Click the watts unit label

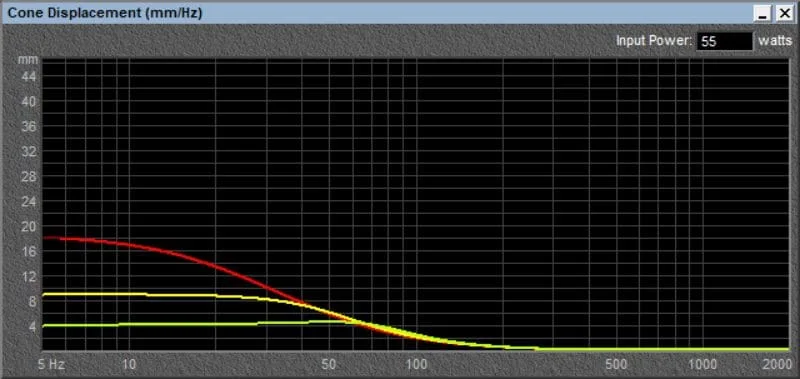click(775, 41)
